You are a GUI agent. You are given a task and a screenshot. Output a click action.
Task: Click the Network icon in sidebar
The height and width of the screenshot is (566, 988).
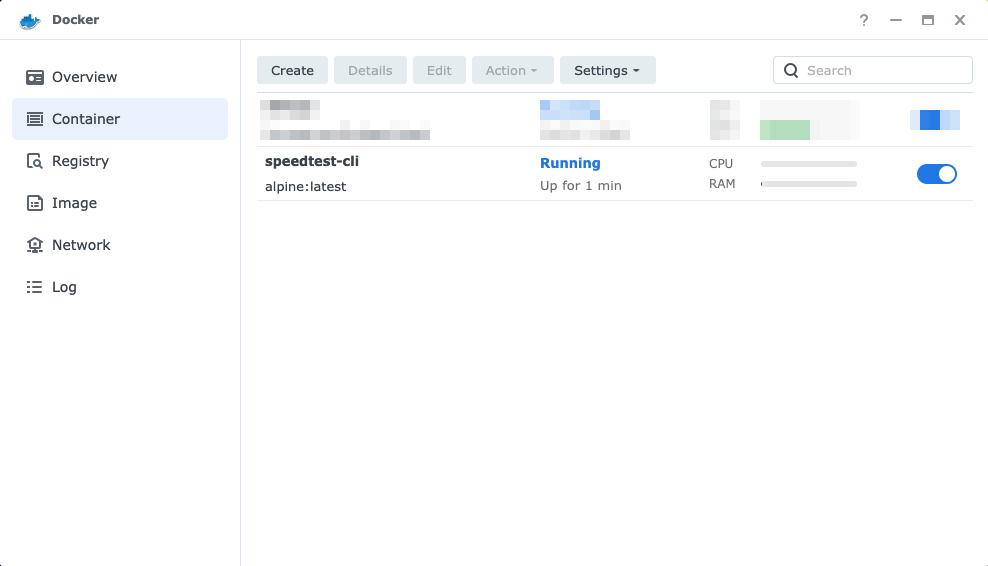tap(35, 245)
